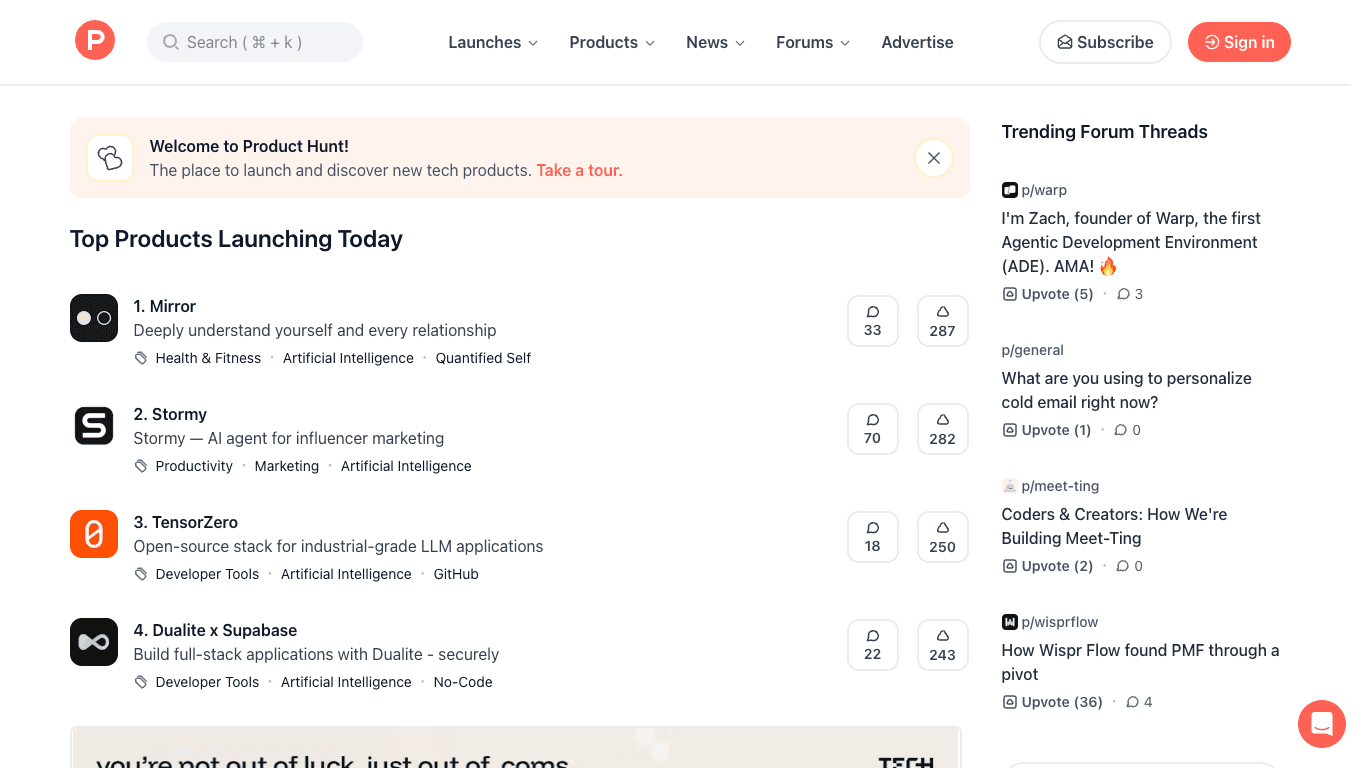The image size is (1366, 768).
Task: Upvote the Warp AMA forum thread
Action: point(1047,293)
